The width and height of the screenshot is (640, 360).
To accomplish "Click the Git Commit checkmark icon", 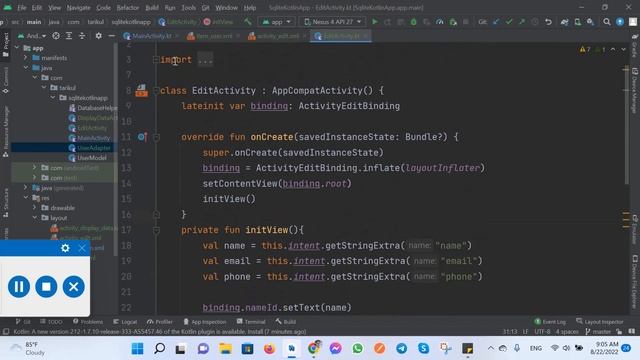I will [509, 22].
